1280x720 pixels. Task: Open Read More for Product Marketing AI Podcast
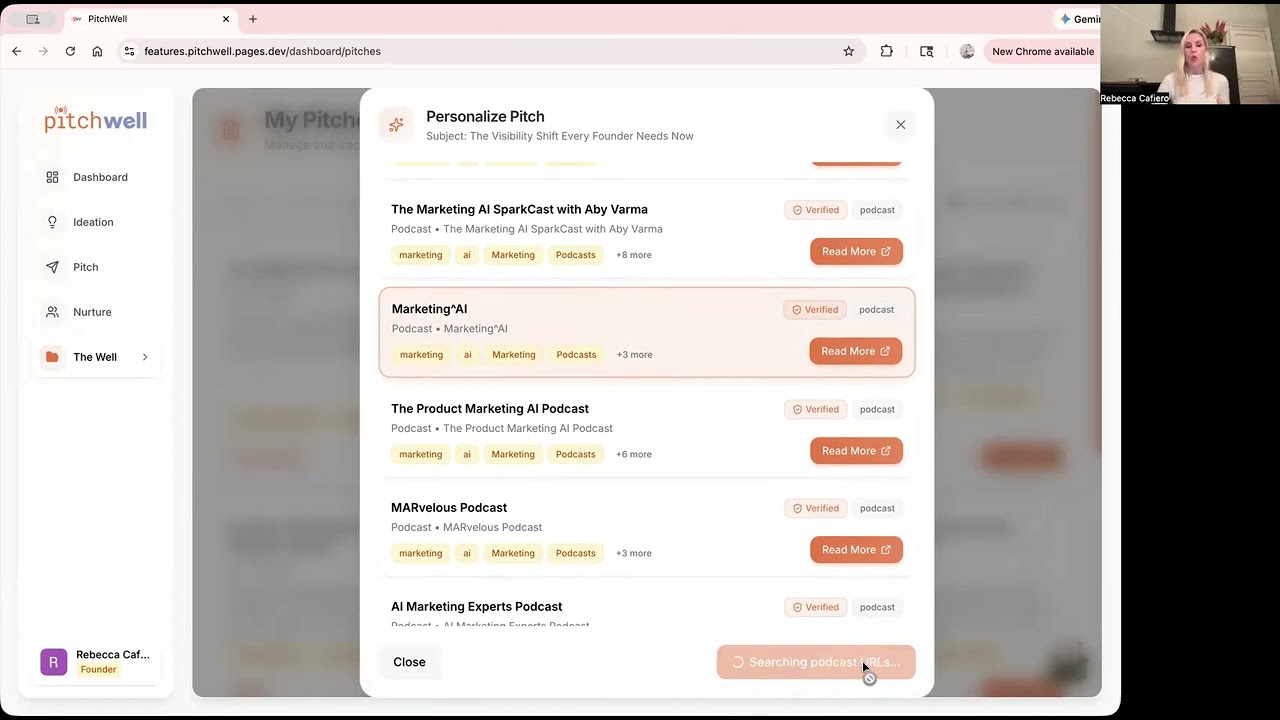coord(856,451)
